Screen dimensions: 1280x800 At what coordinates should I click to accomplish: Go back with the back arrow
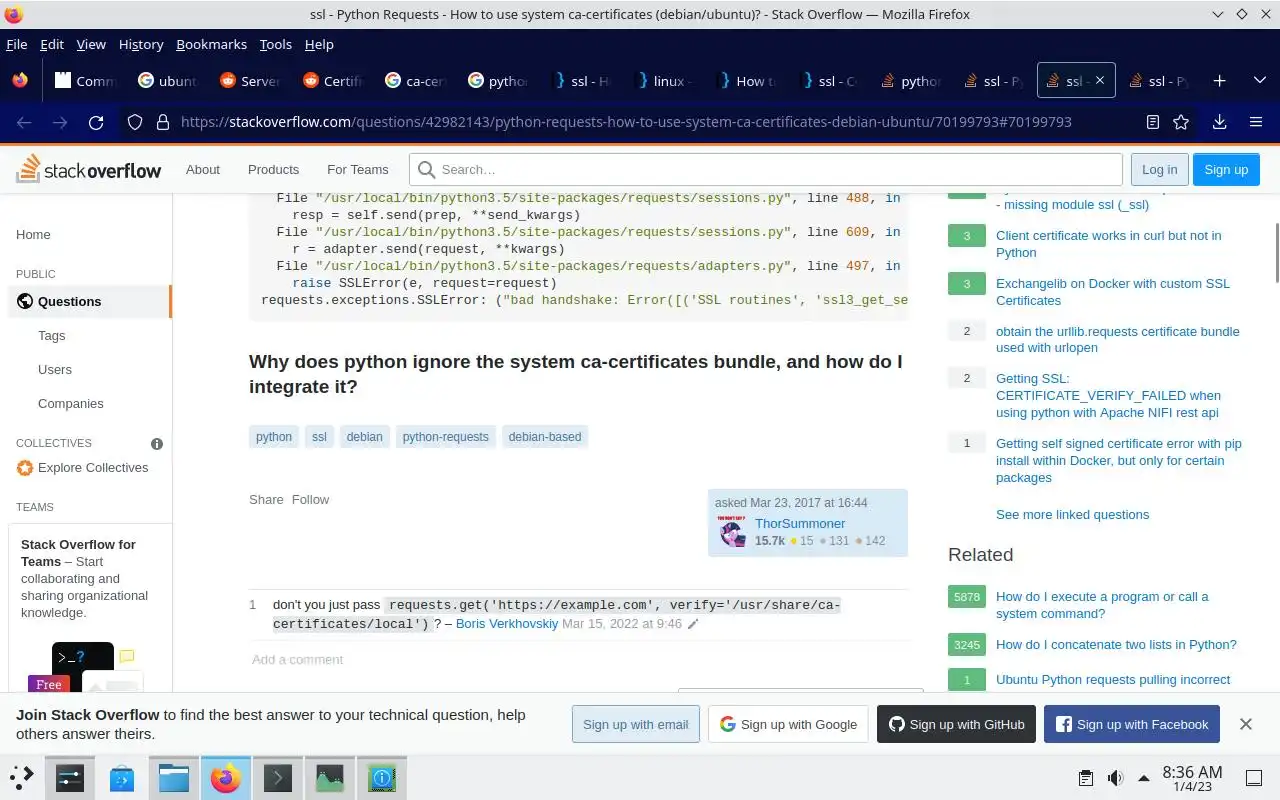tap(24, 122)
